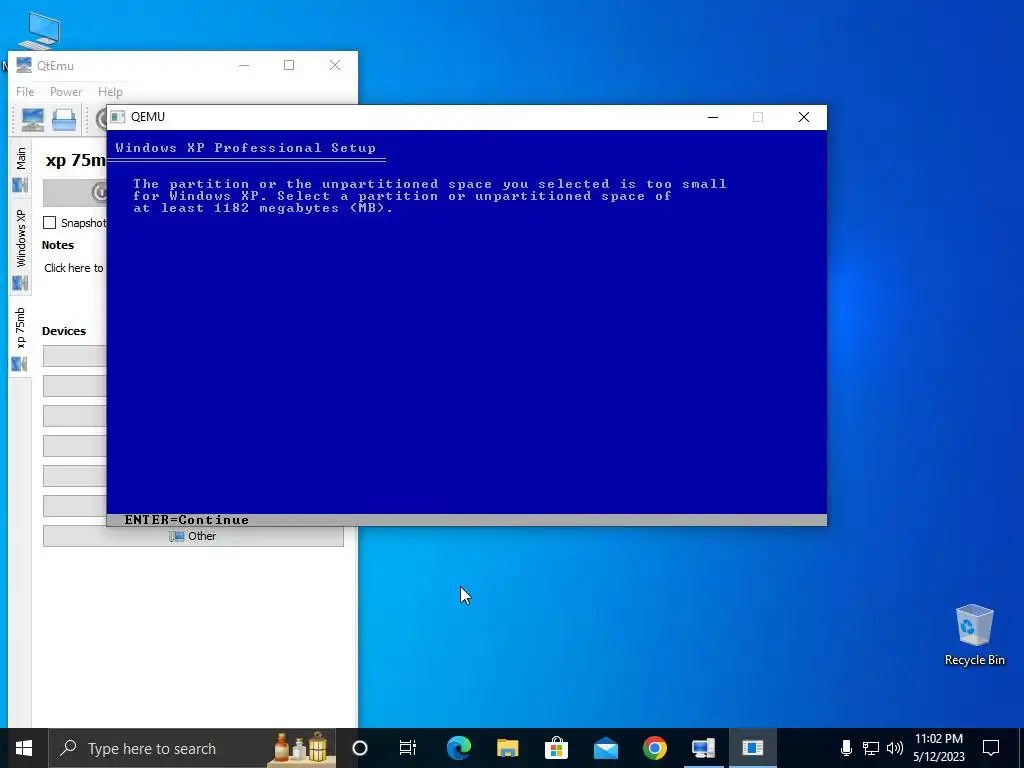Click the blue drive icon in QtEmu toolbar
The height and width of the screenshot is (768, 1024).
64,120
